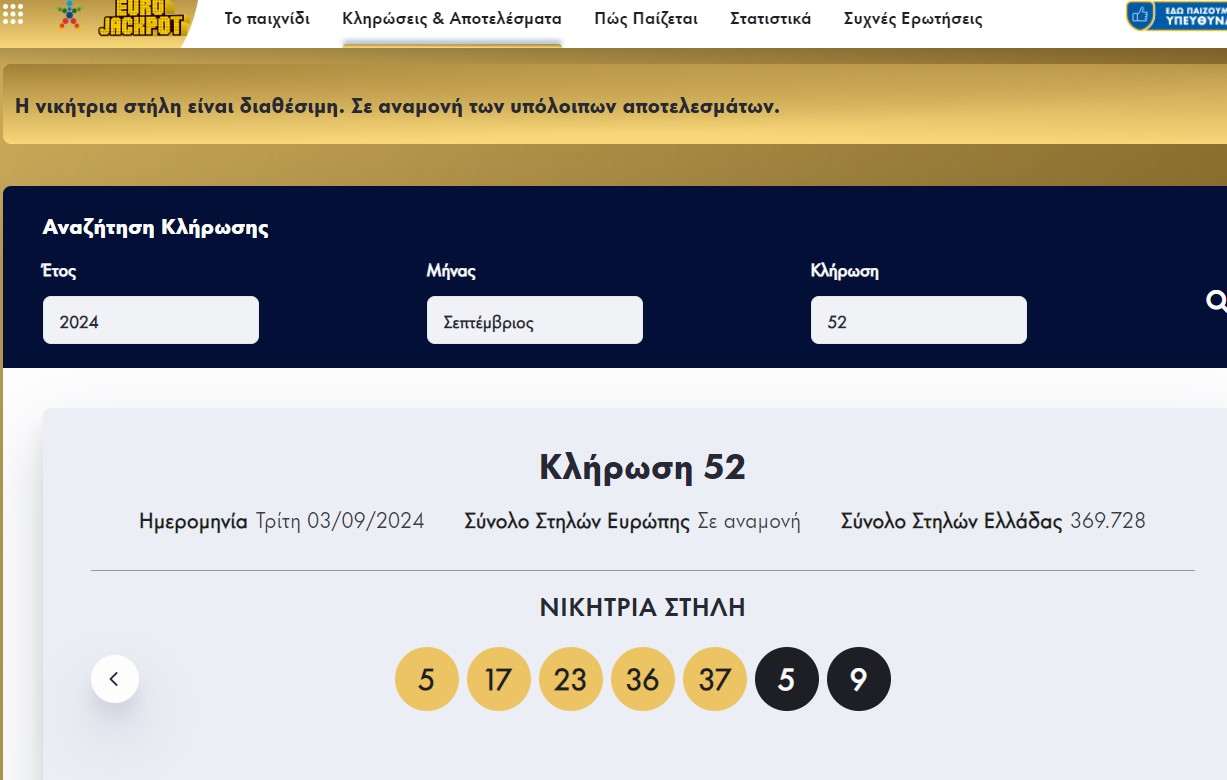The width and height of the screenshot is (1227, 780).
Task: Click inside the 2024 year field
Action: [150, 319]
